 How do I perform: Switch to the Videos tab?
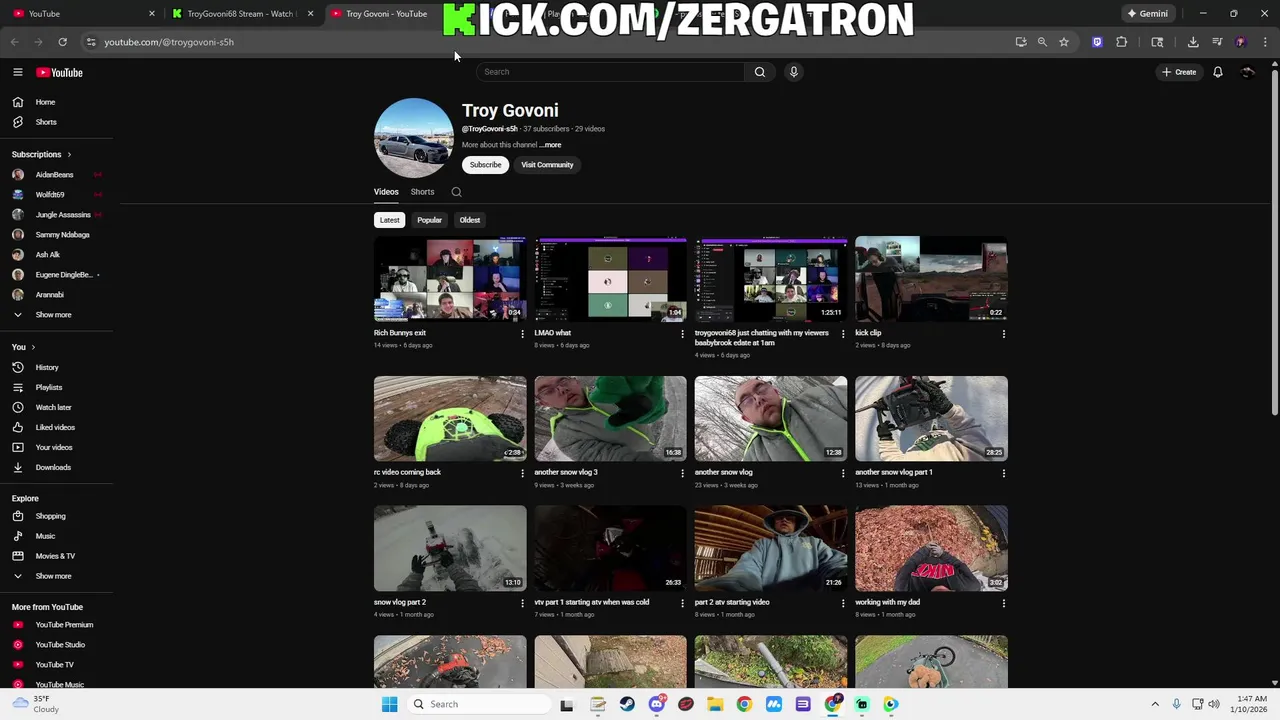click(x=386, y=192)
